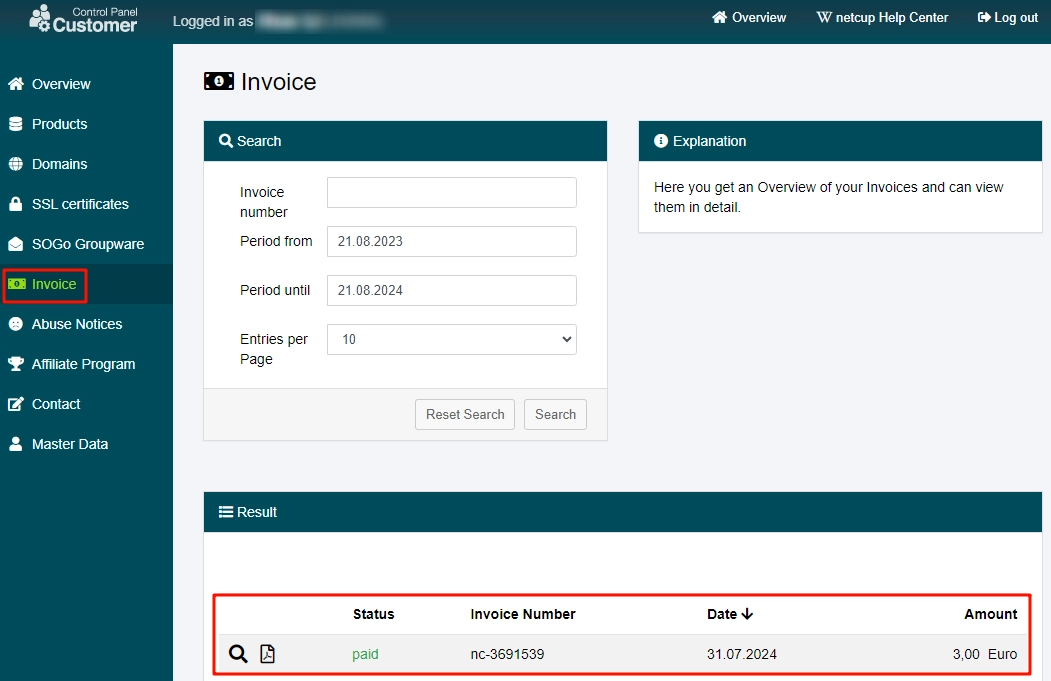Open SSL certificates section
This screenshot has height=681, width=1051.
[x=80, y=204]
